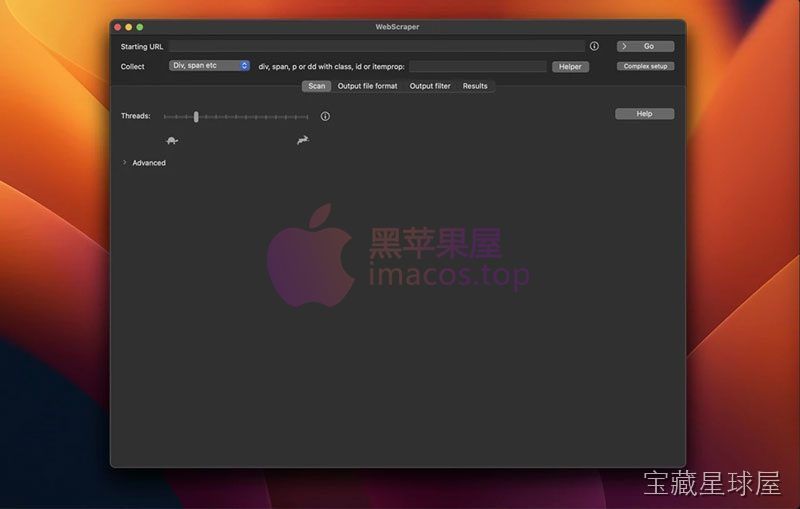Expand the Advanced section
This screenshot has height=509, width=800.
tap(124, 163)
